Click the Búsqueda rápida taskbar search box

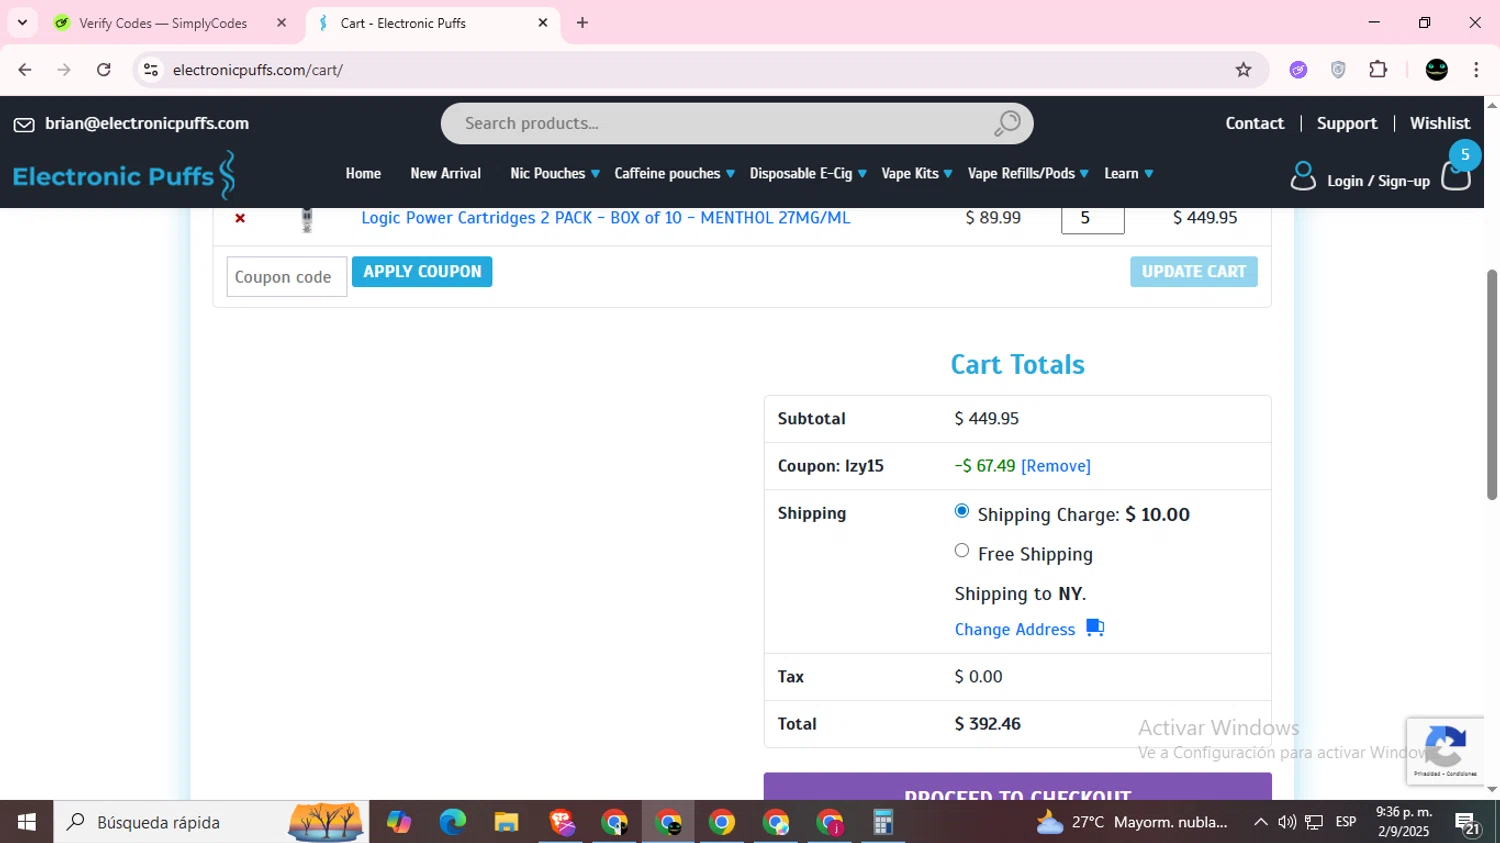(211, 822)
